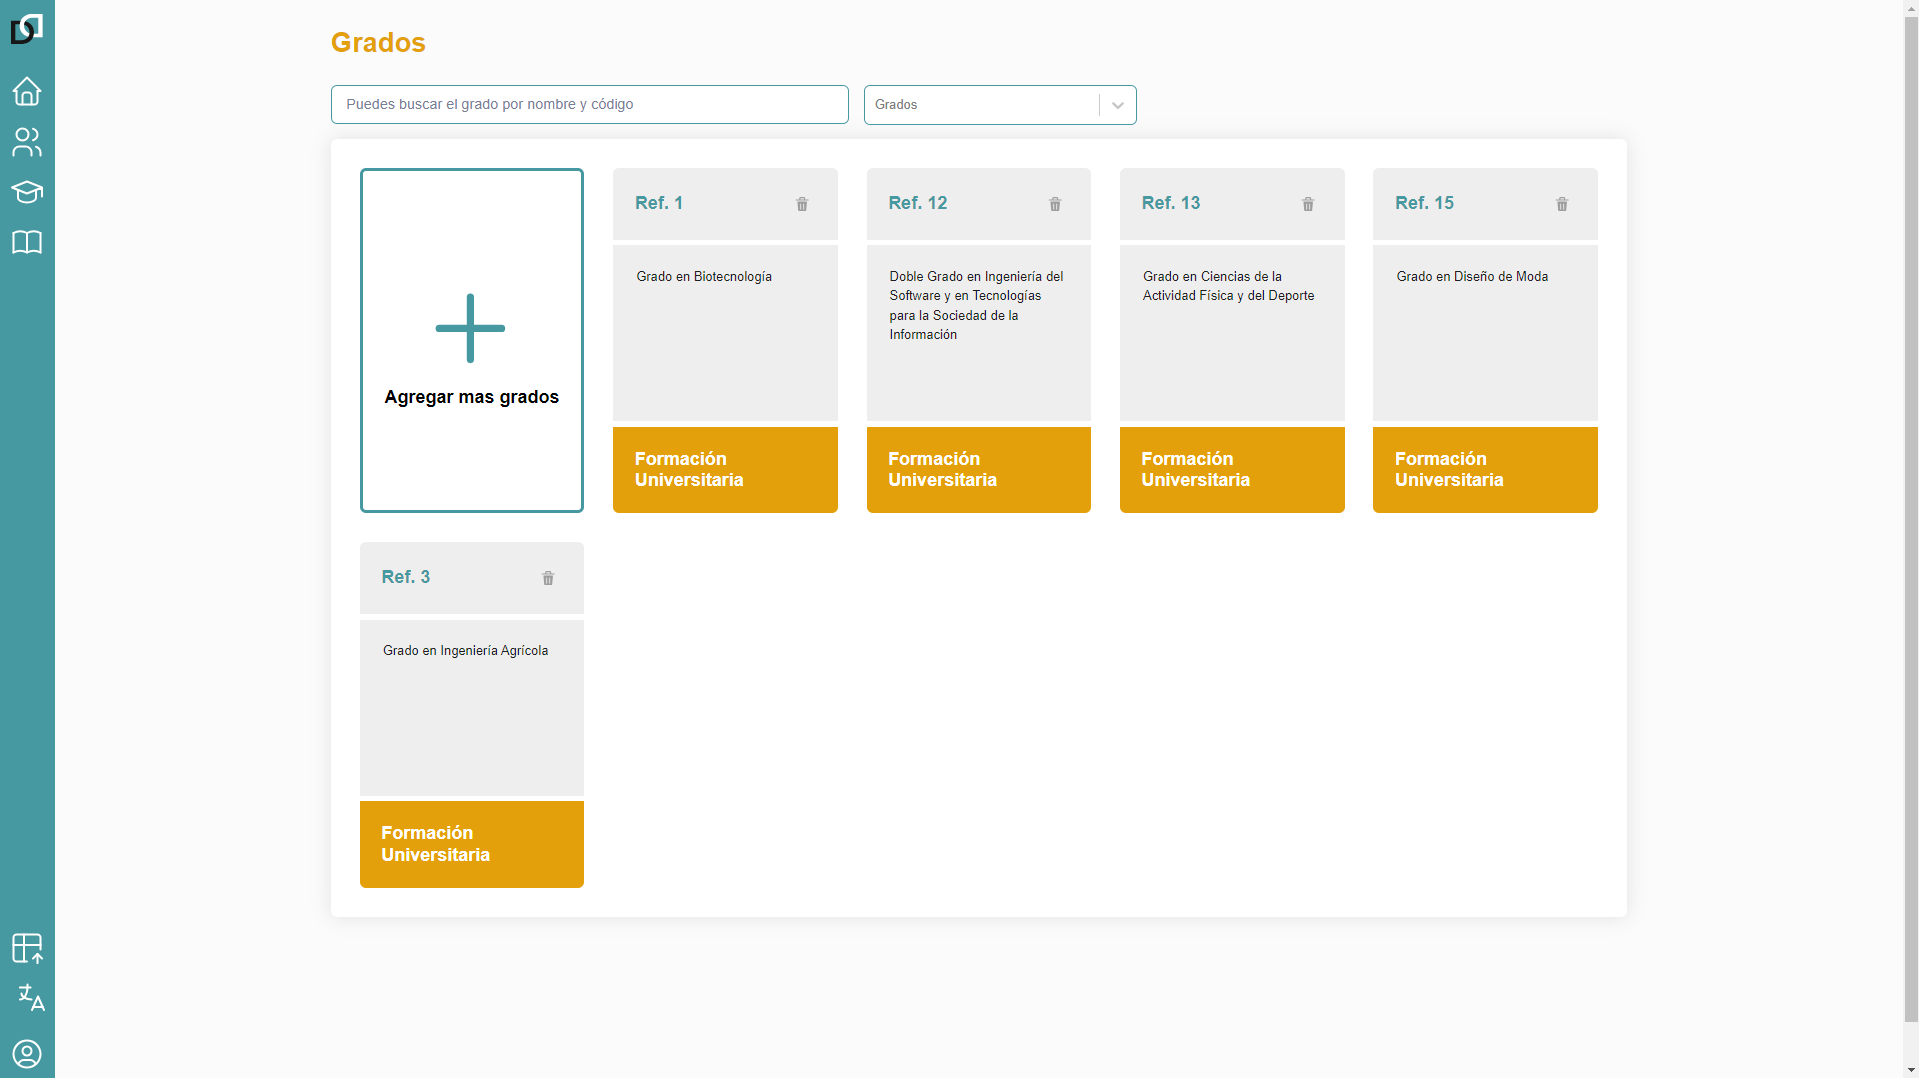Open the graduation cap degrees icon
This screenshot has height=1078, width=1919.
[x=27, y=192]
